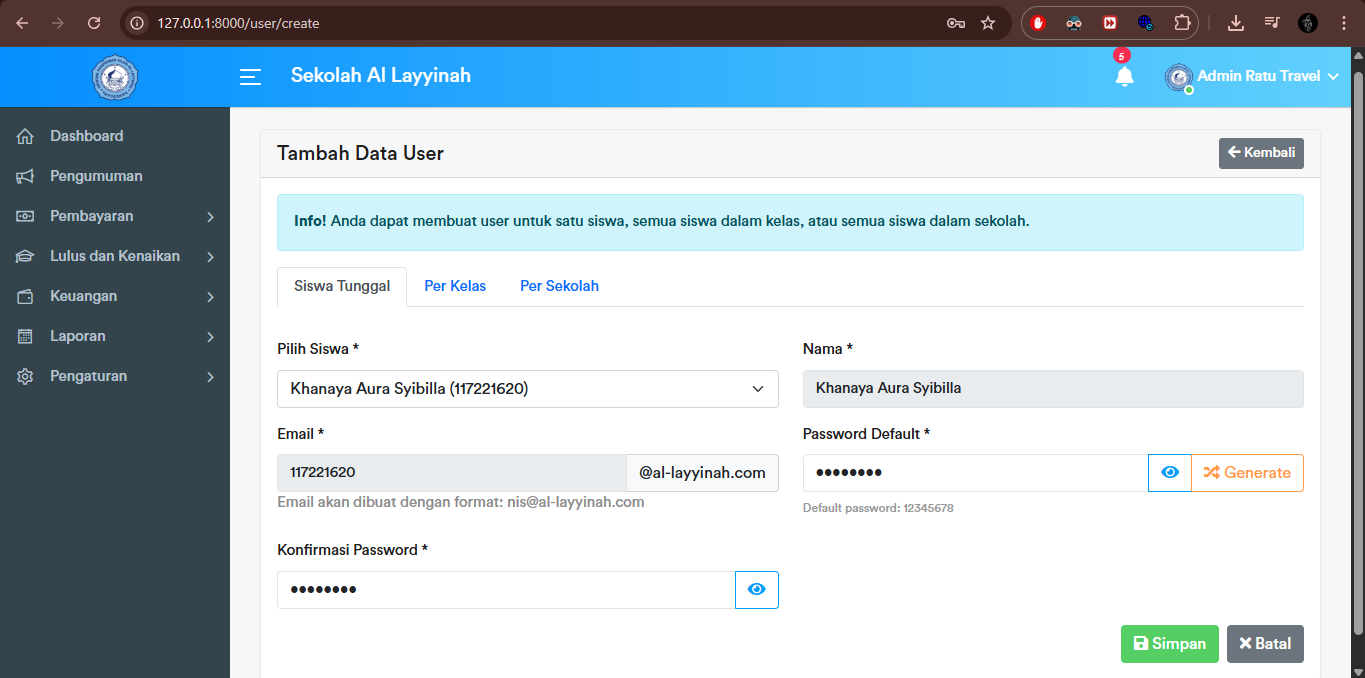Open Dashboard from the sidebar
The height and width of the screenshot is (678, 1365).
tap(86, 136)
